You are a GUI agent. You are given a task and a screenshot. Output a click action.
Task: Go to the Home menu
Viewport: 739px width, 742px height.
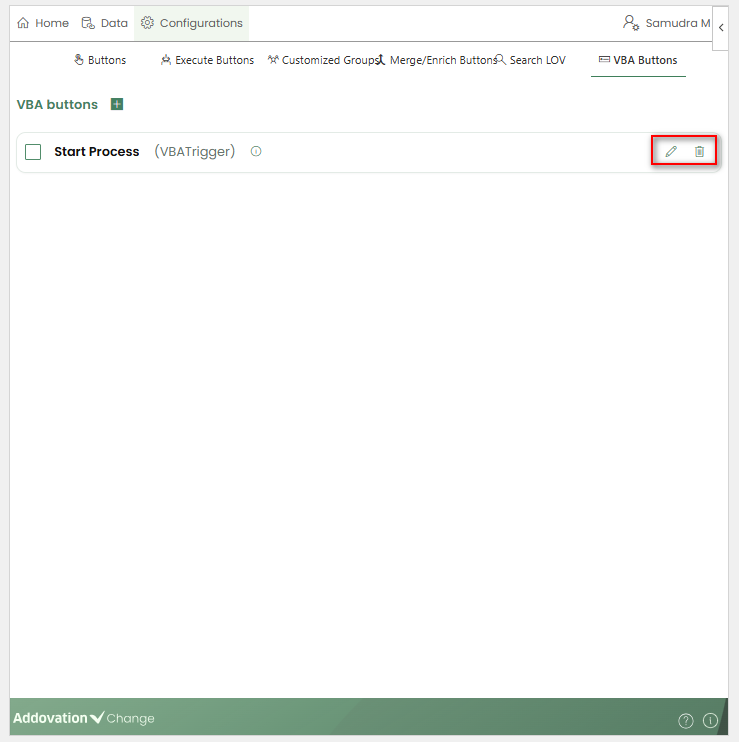pos(43,23)
